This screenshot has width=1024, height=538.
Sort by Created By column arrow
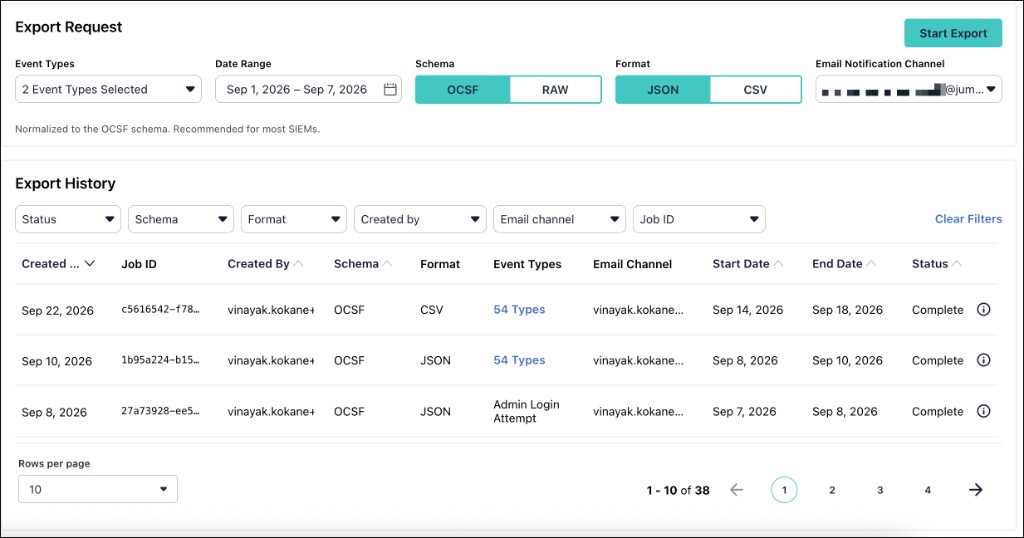(x=298, y=264)
